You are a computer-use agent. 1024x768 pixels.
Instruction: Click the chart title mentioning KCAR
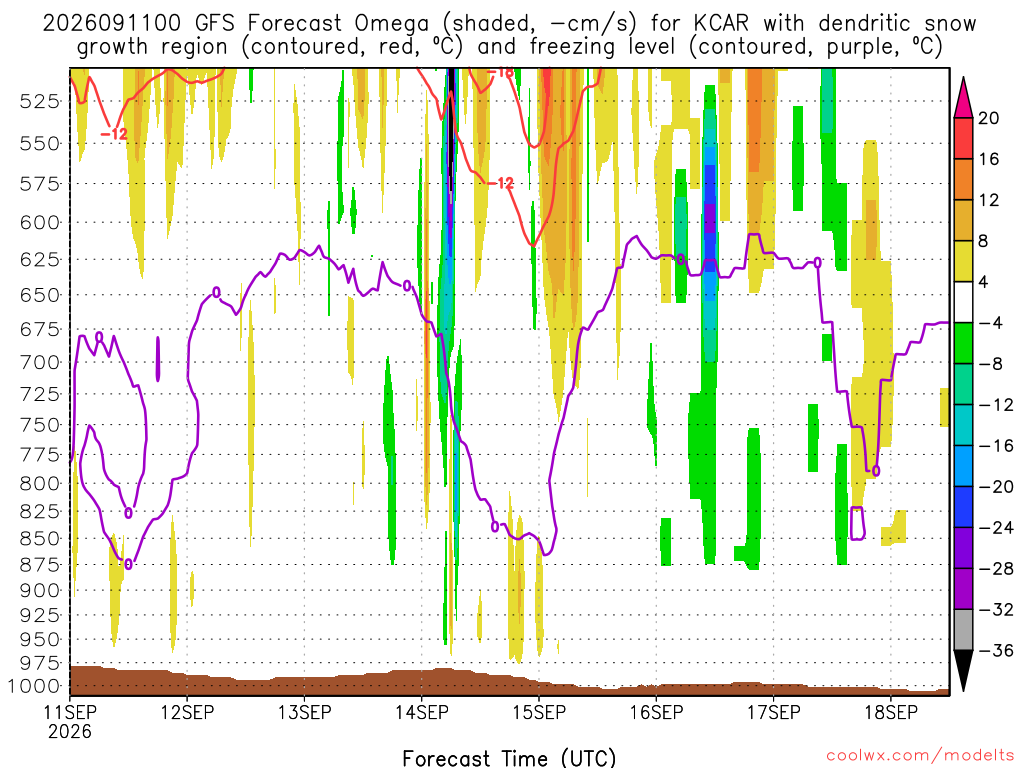click(x=509, y=35)
